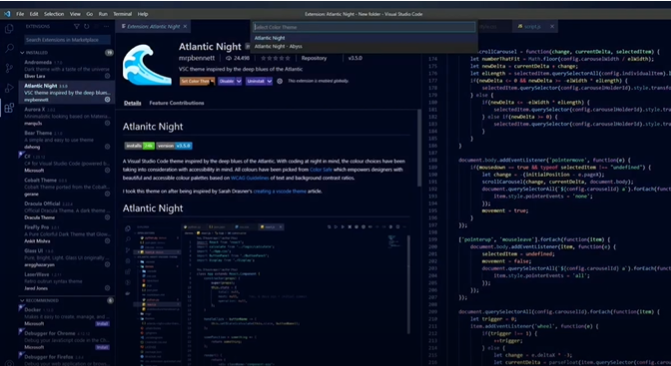Image resolution: width=671 pixels, height=366 pixels.
Task: Open the Search view in activity bar
Action: [9, 48]
